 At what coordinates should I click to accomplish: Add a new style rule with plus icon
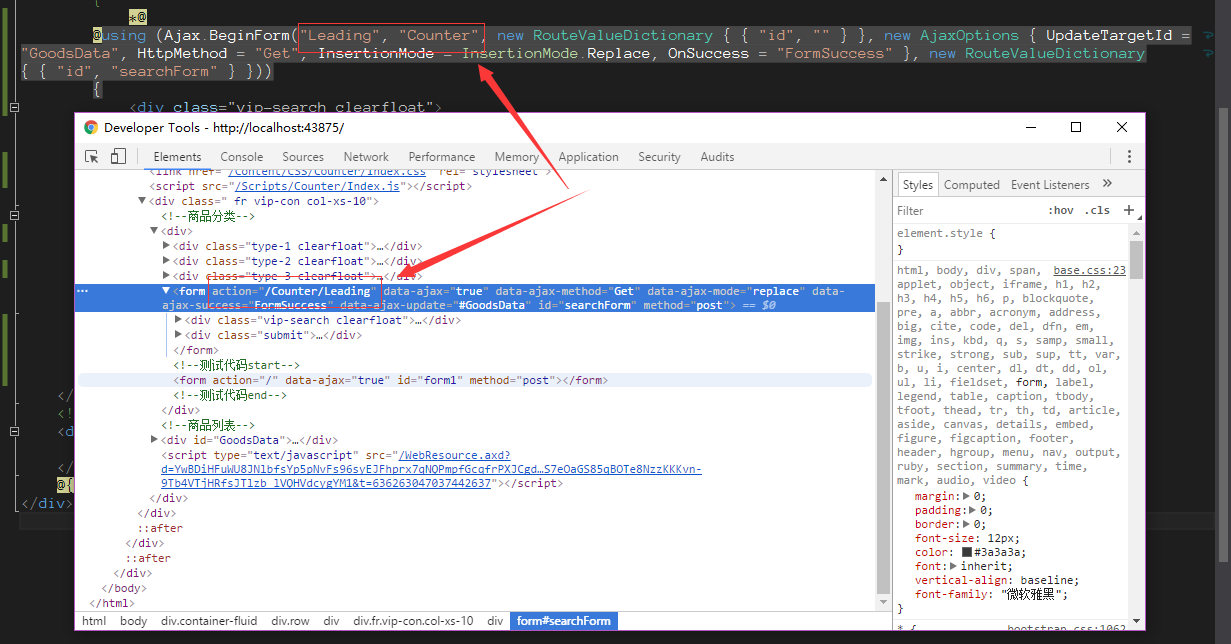(x=1129, y=210)
